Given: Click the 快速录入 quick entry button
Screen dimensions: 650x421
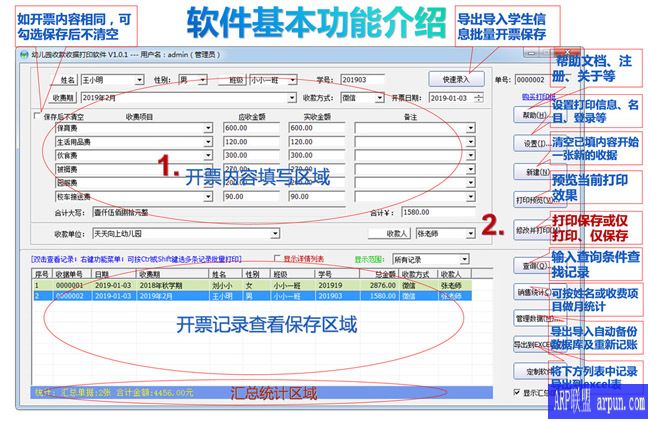Looking at the screenshot, I should [x=457, y=78].
